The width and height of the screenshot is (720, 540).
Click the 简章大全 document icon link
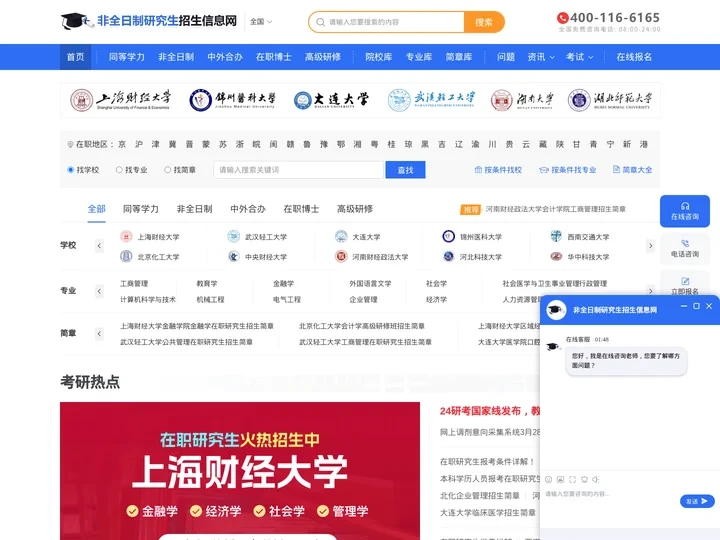tap(632, 170)
